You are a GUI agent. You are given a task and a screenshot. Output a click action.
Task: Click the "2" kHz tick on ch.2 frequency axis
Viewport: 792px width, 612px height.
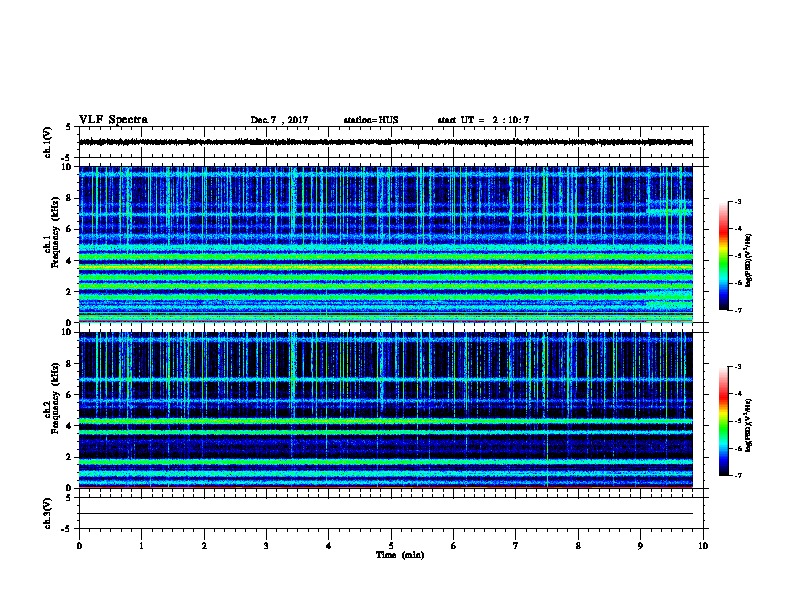coord(70,457)
